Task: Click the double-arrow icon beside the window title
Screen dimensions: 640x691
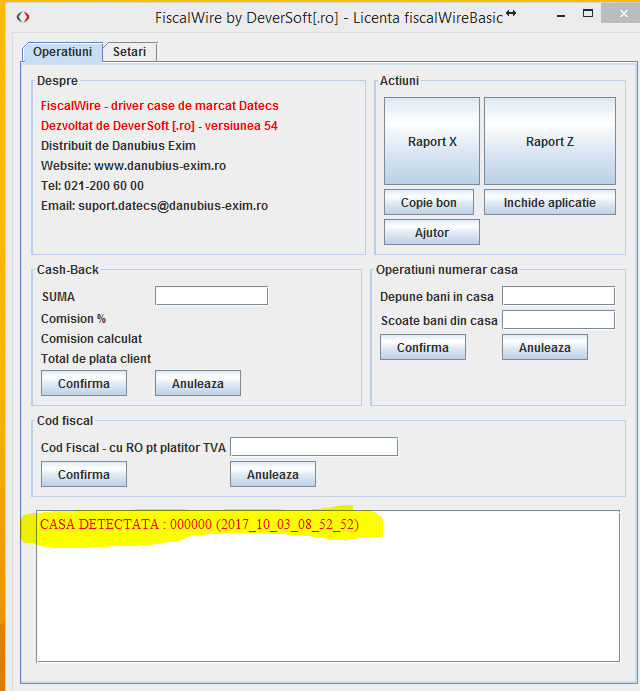Action: [x=511, y=14]
